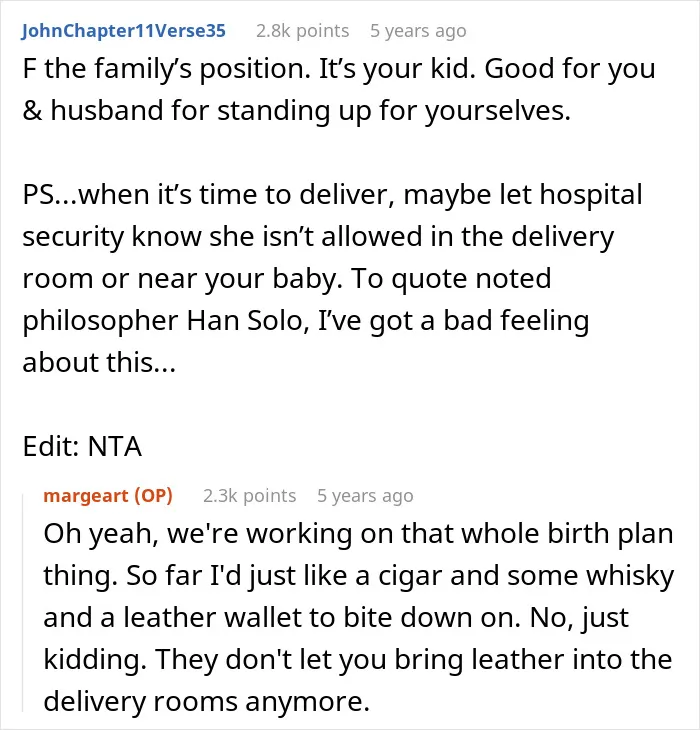Click the line "security know she isn't allowed"
Viewport: 700px width, 730px height.
(318, 237)
